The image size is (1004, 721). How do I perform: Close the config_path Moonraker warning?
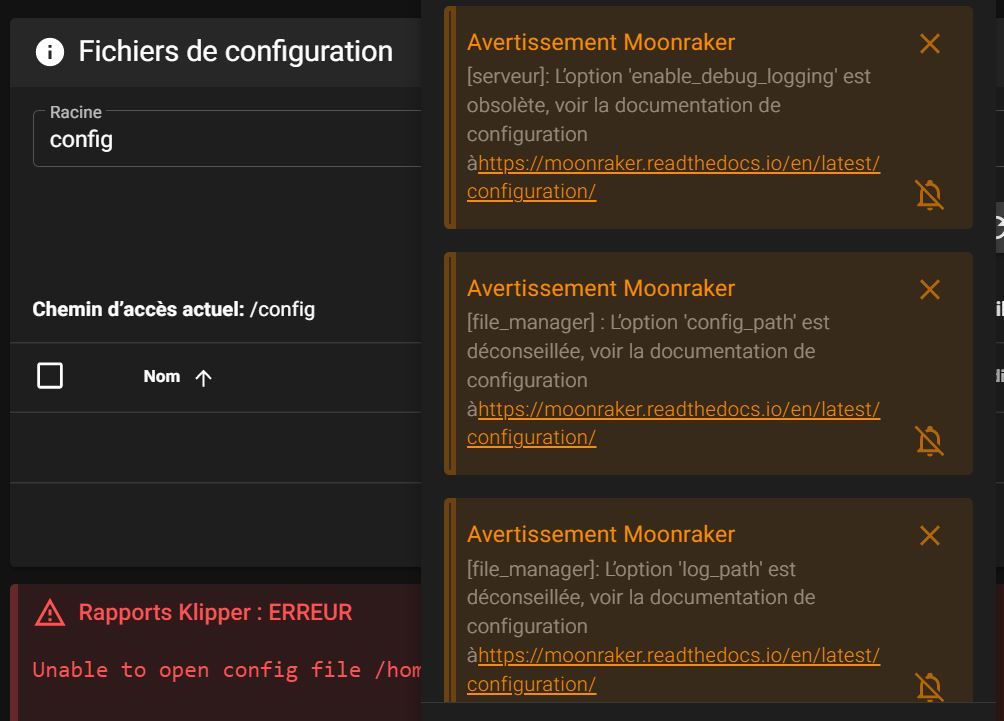click(x=930, y=289)
